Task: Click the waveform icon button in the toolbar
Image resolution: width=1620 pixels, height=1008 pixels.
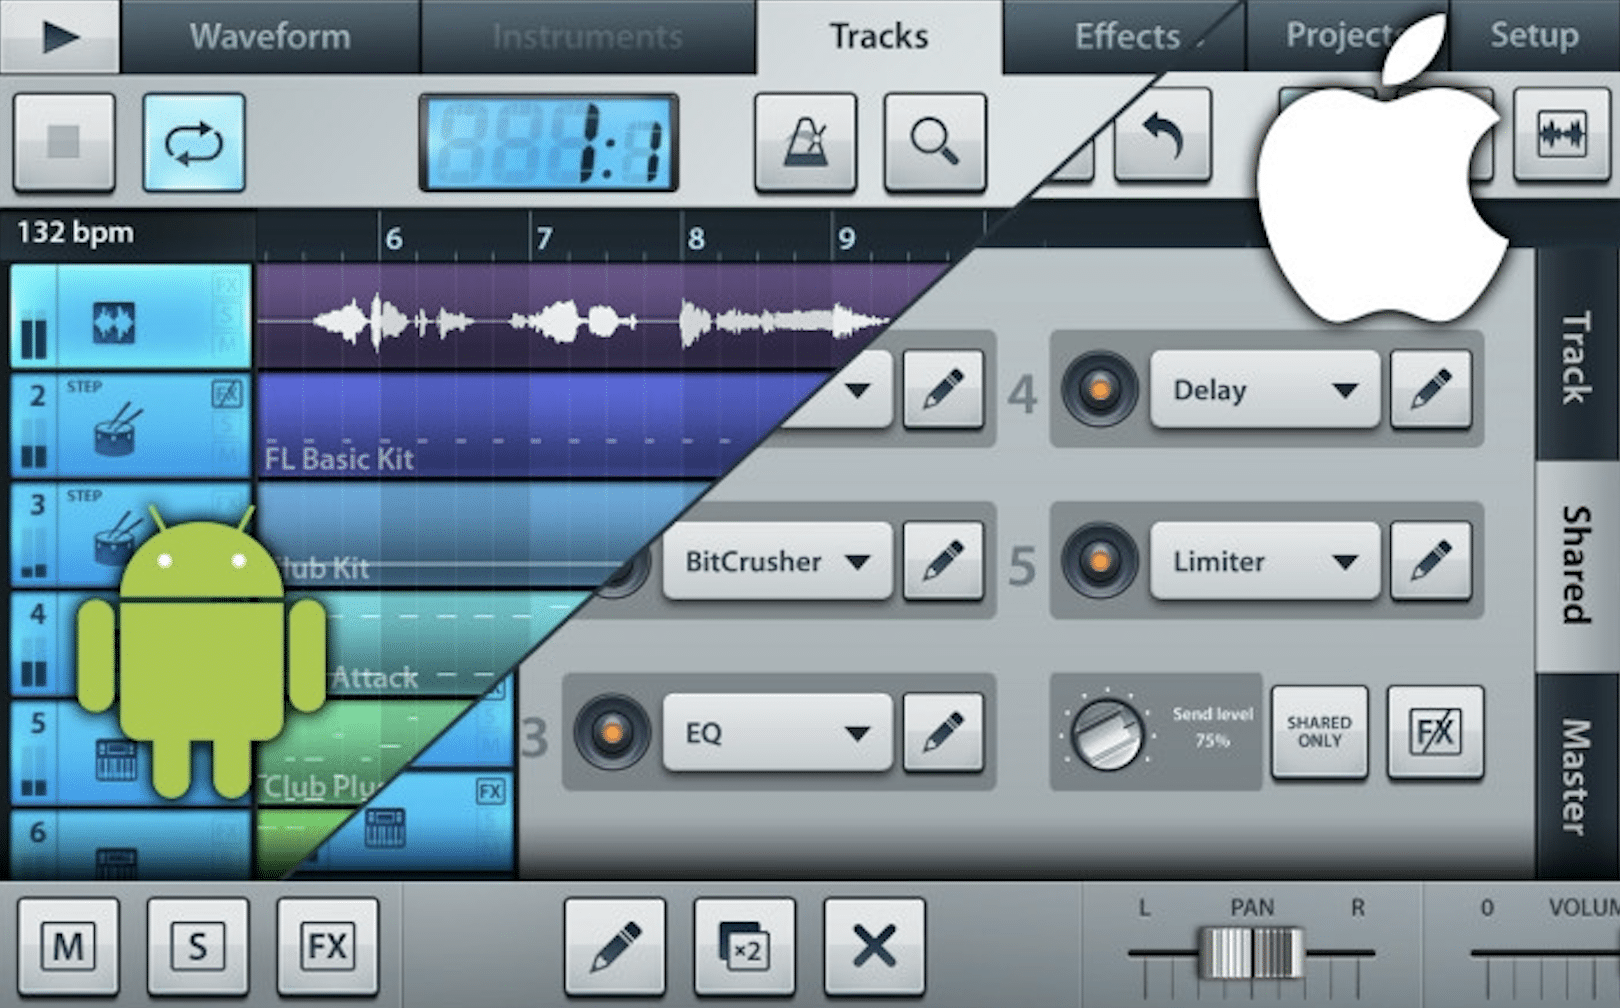Action: pos(1562,135)
